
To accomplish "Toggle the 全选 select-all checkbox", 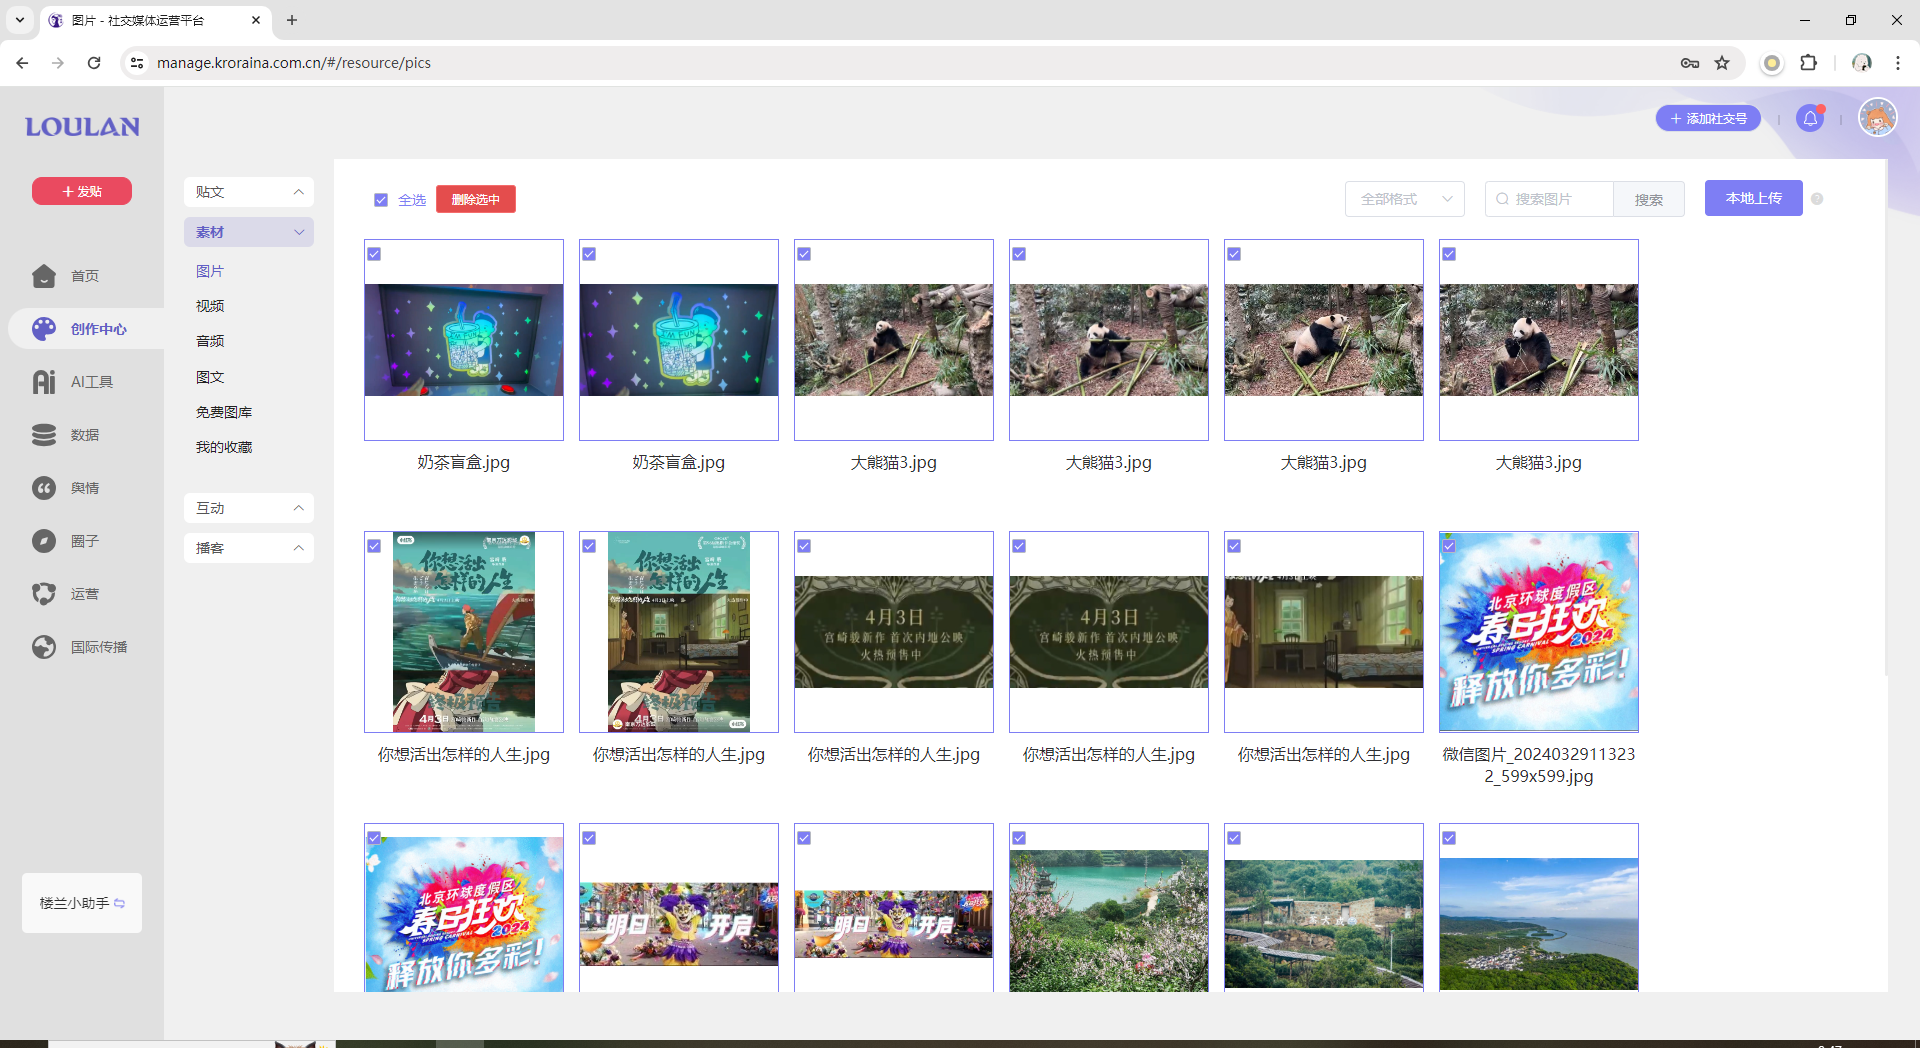I will pos(381,200).
